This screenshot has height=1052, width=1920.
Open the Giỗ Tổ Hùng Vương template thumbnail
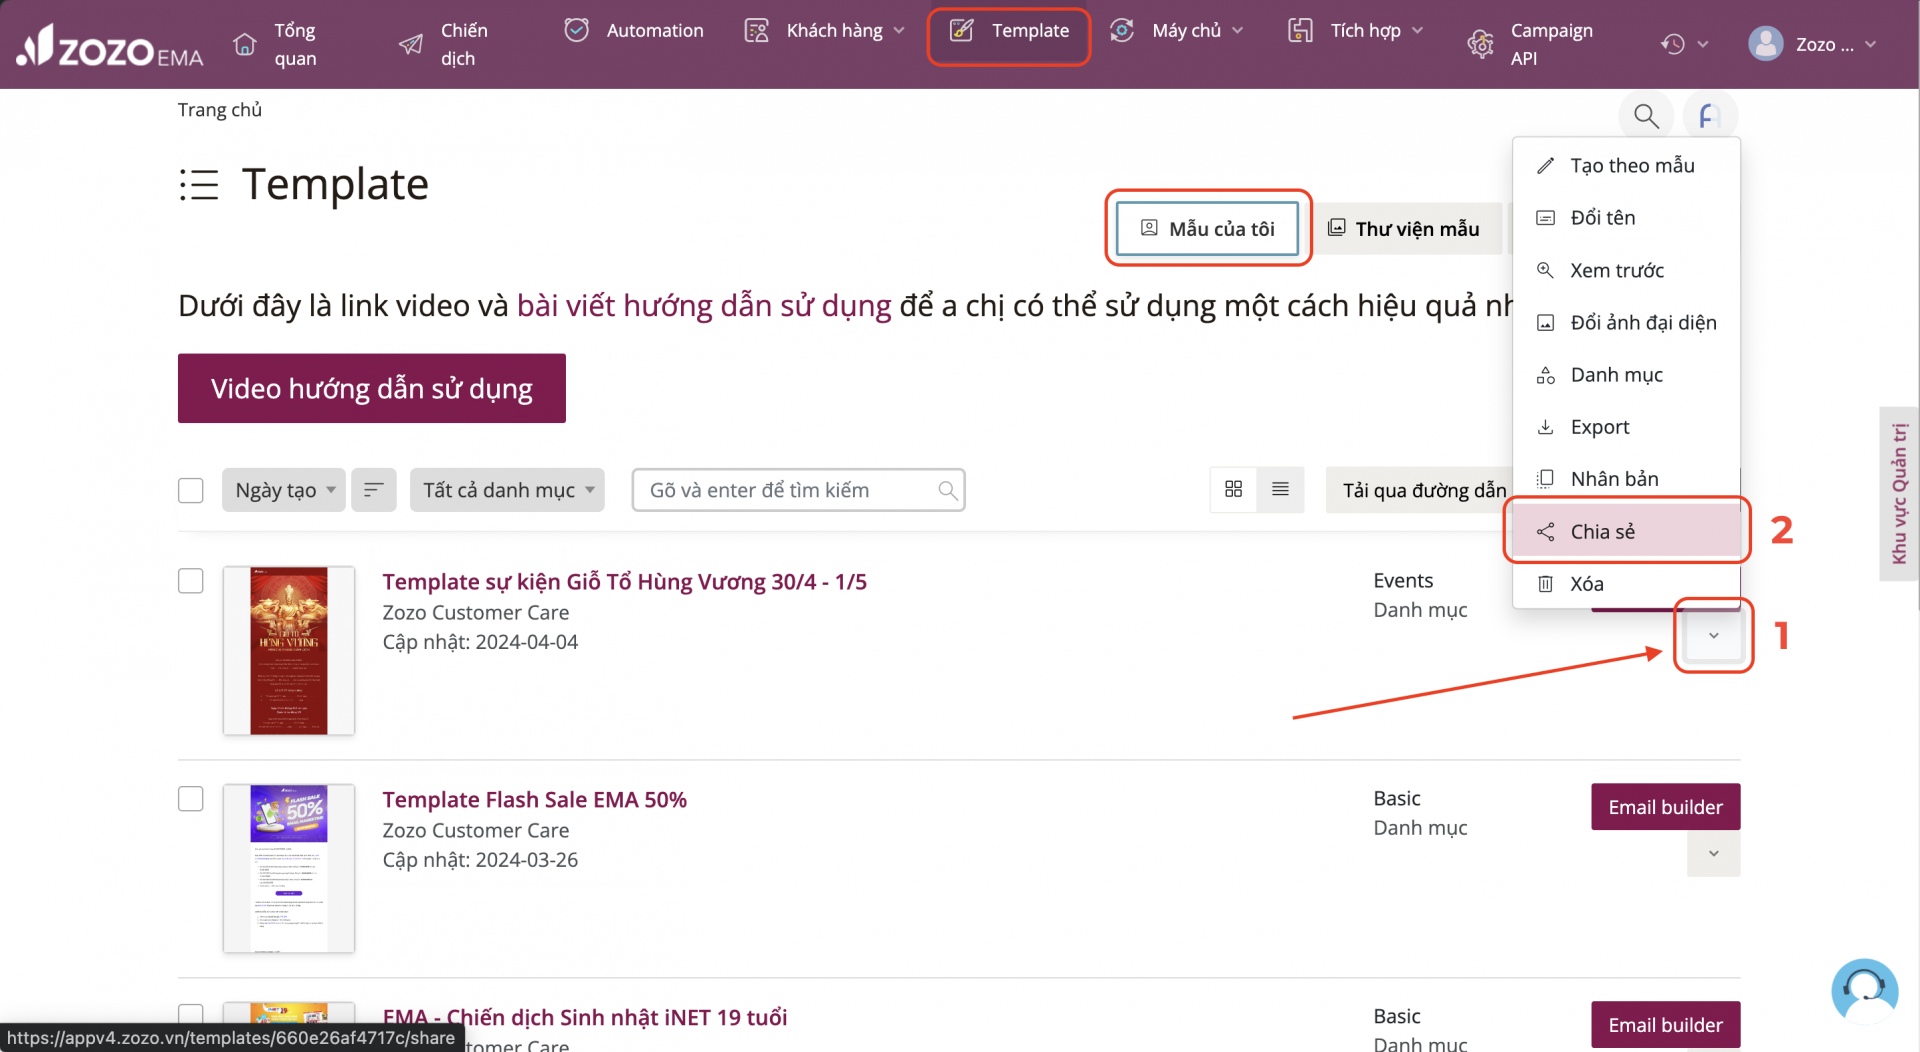(288, 651)
